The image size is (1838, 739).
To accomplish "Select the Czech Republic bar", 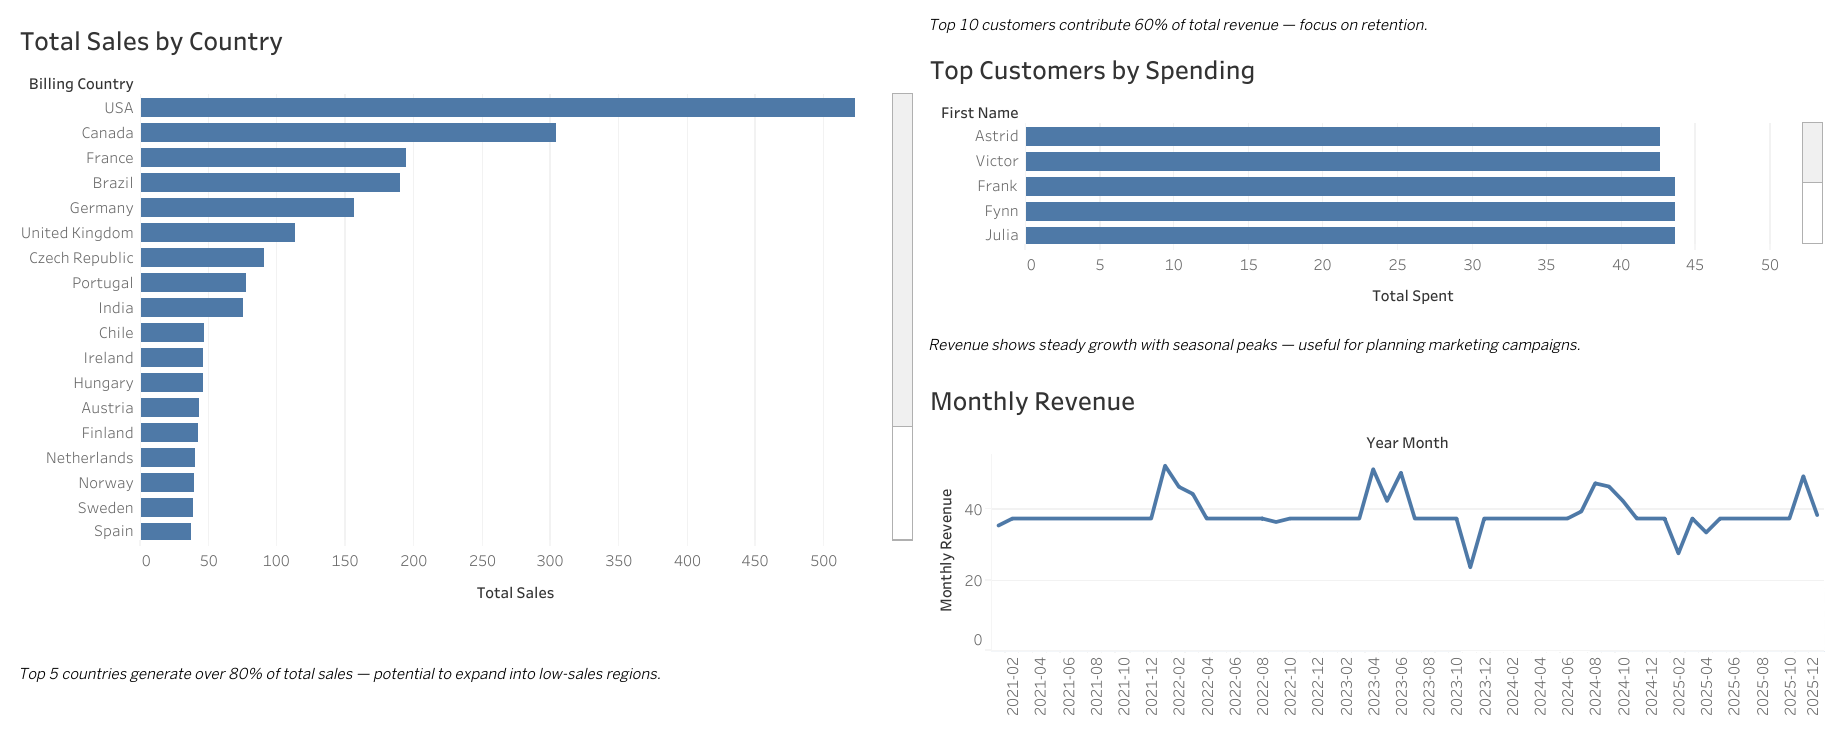I will pyautogui.click(x=202, y=258).
